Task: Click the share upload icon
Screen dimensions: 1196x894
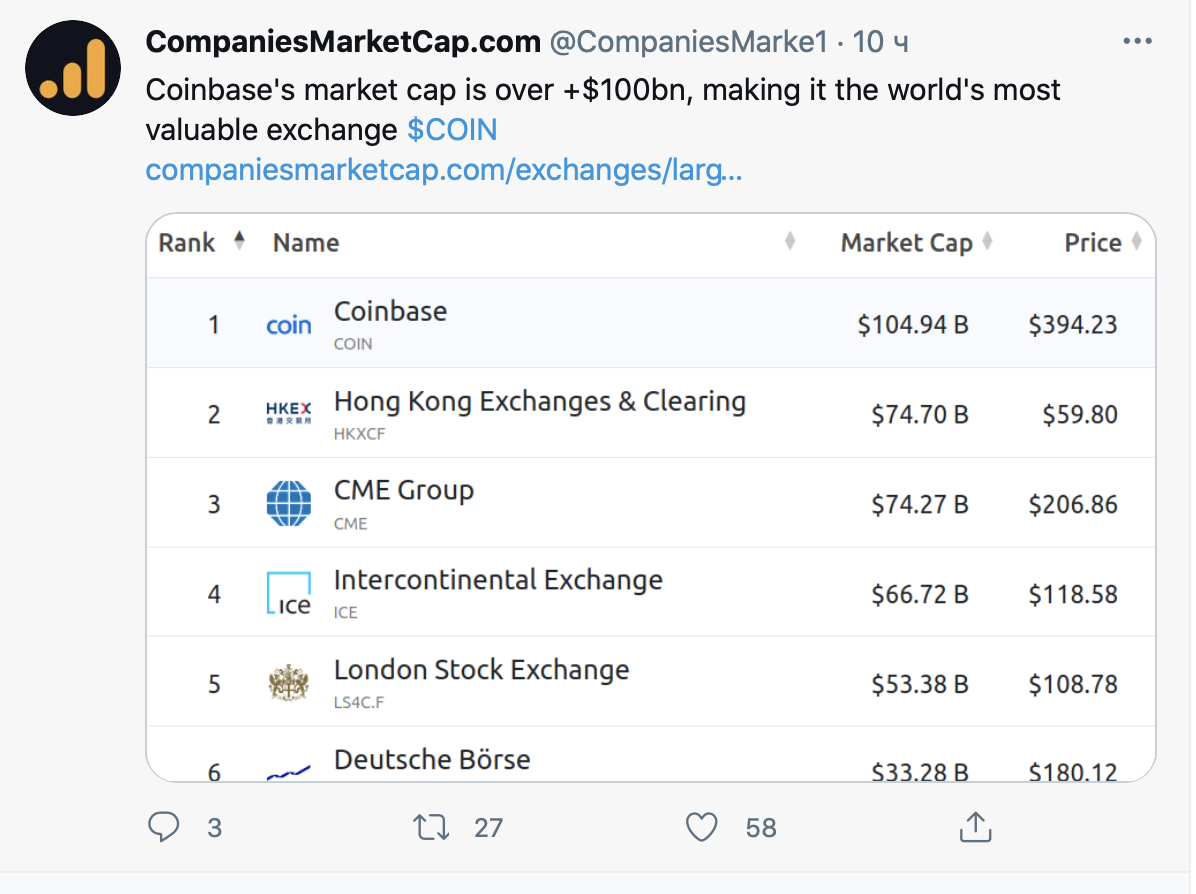Action: (x=974, y=827)
